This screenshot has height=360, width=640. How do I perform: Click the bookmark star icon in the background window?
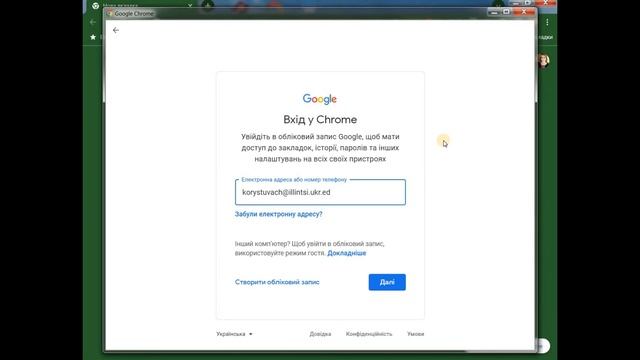tap(93, 37)
